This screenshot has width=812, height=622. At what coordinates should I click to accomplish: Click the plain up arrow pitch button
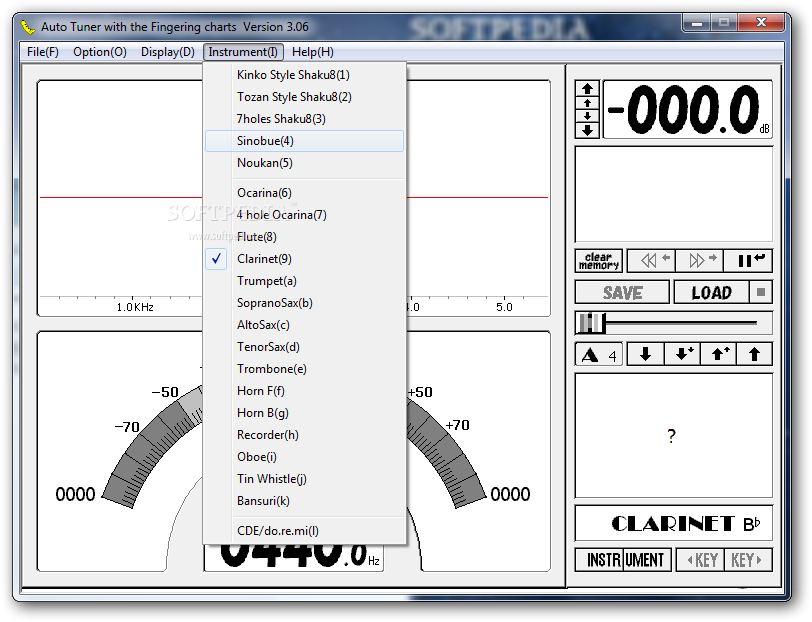coord(754,354)
